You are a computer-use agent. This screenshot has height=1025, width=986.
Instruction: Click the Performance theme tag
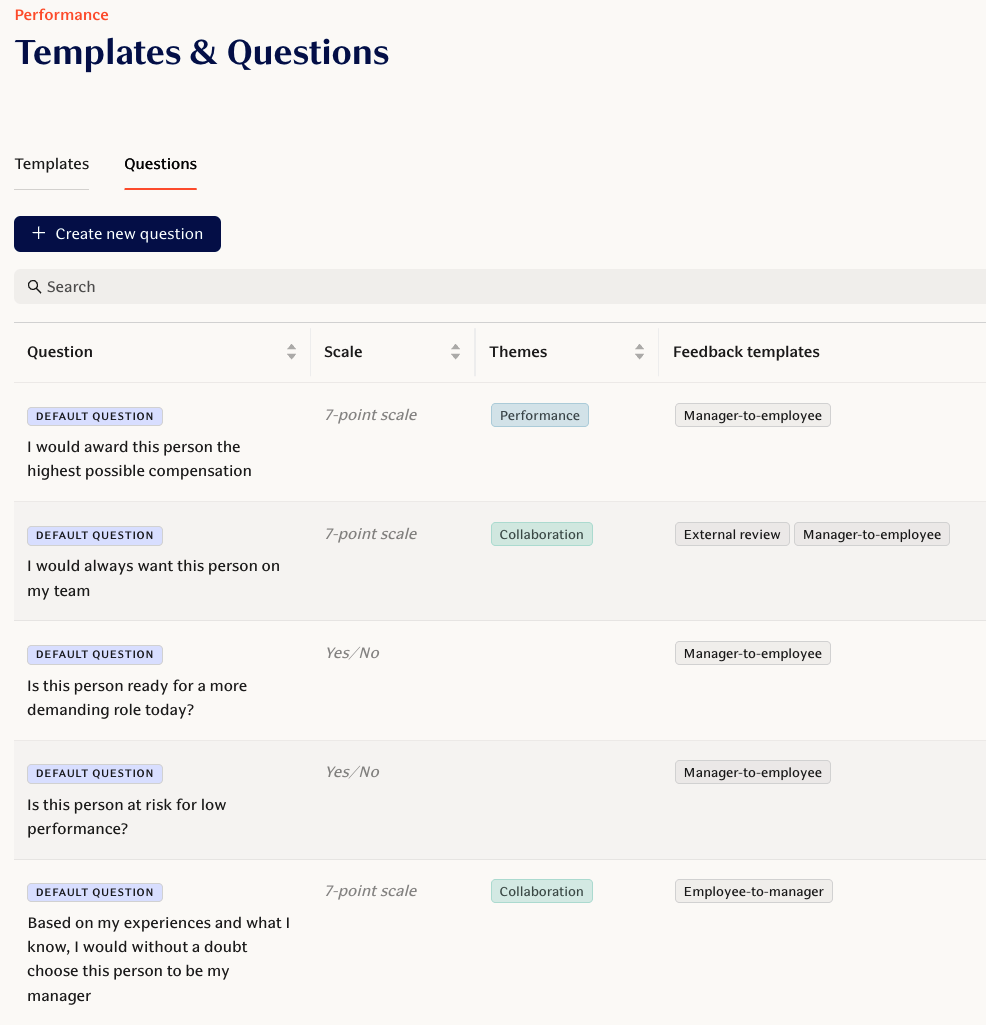point(539,416)
